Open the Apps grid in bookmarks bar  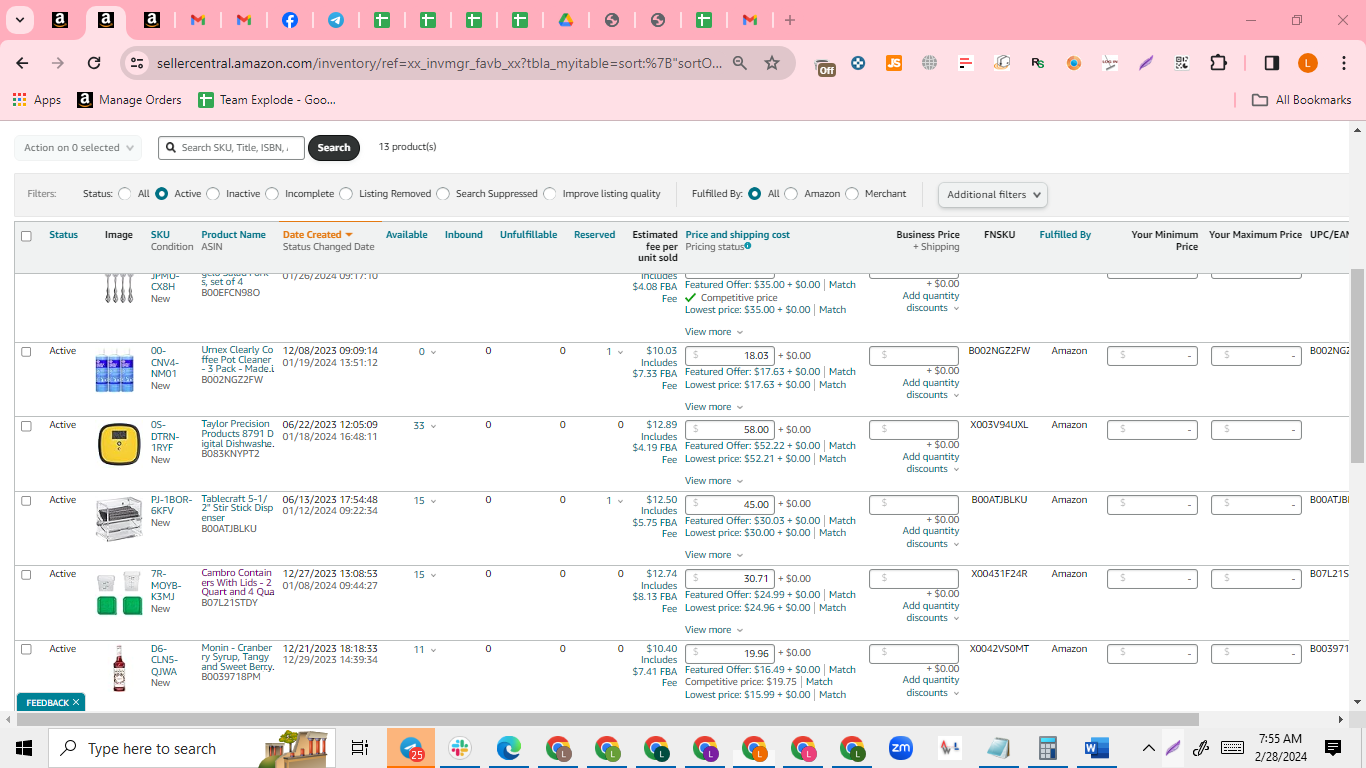(x=37, y=100)
